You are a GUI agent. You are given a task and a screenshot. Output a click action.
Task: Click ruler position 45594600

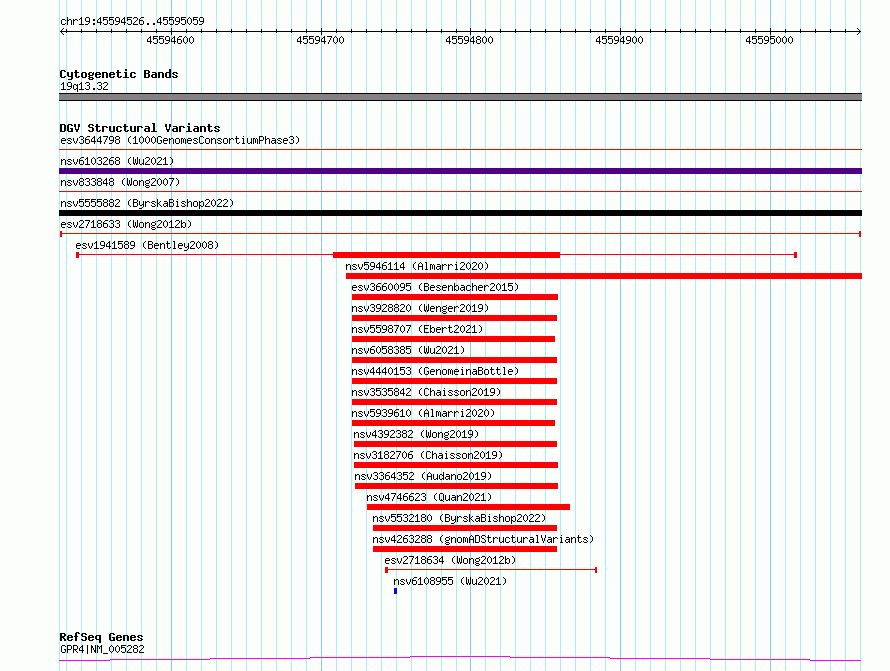[170, 40]
